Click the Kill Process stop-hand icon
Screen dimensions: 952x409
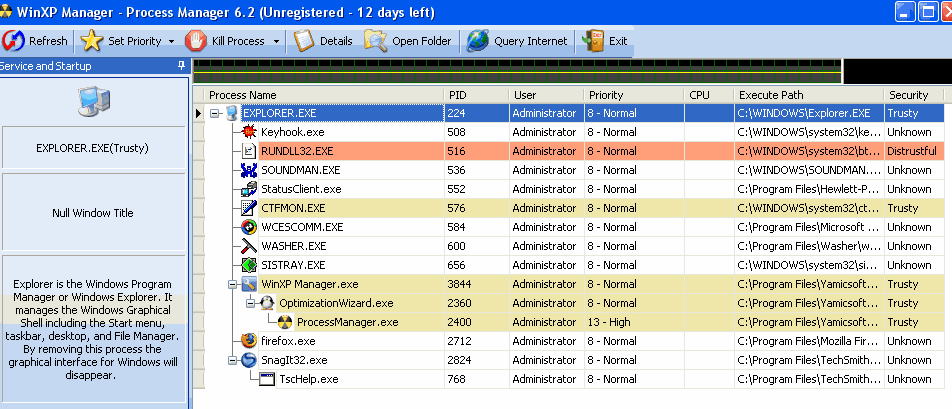click(196, 41)
